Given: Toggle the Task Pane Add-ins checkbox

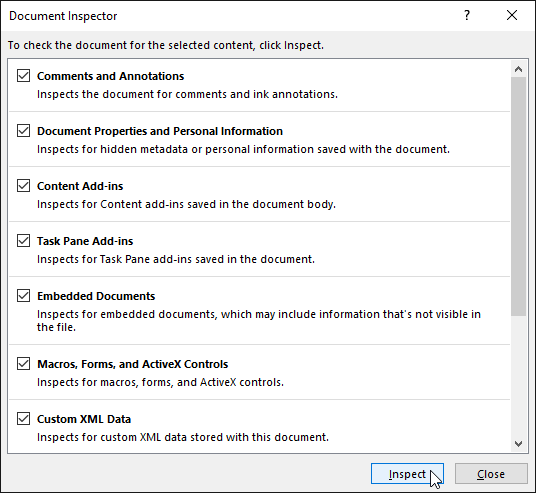Looking at the screenshot, I should point(23,241).
